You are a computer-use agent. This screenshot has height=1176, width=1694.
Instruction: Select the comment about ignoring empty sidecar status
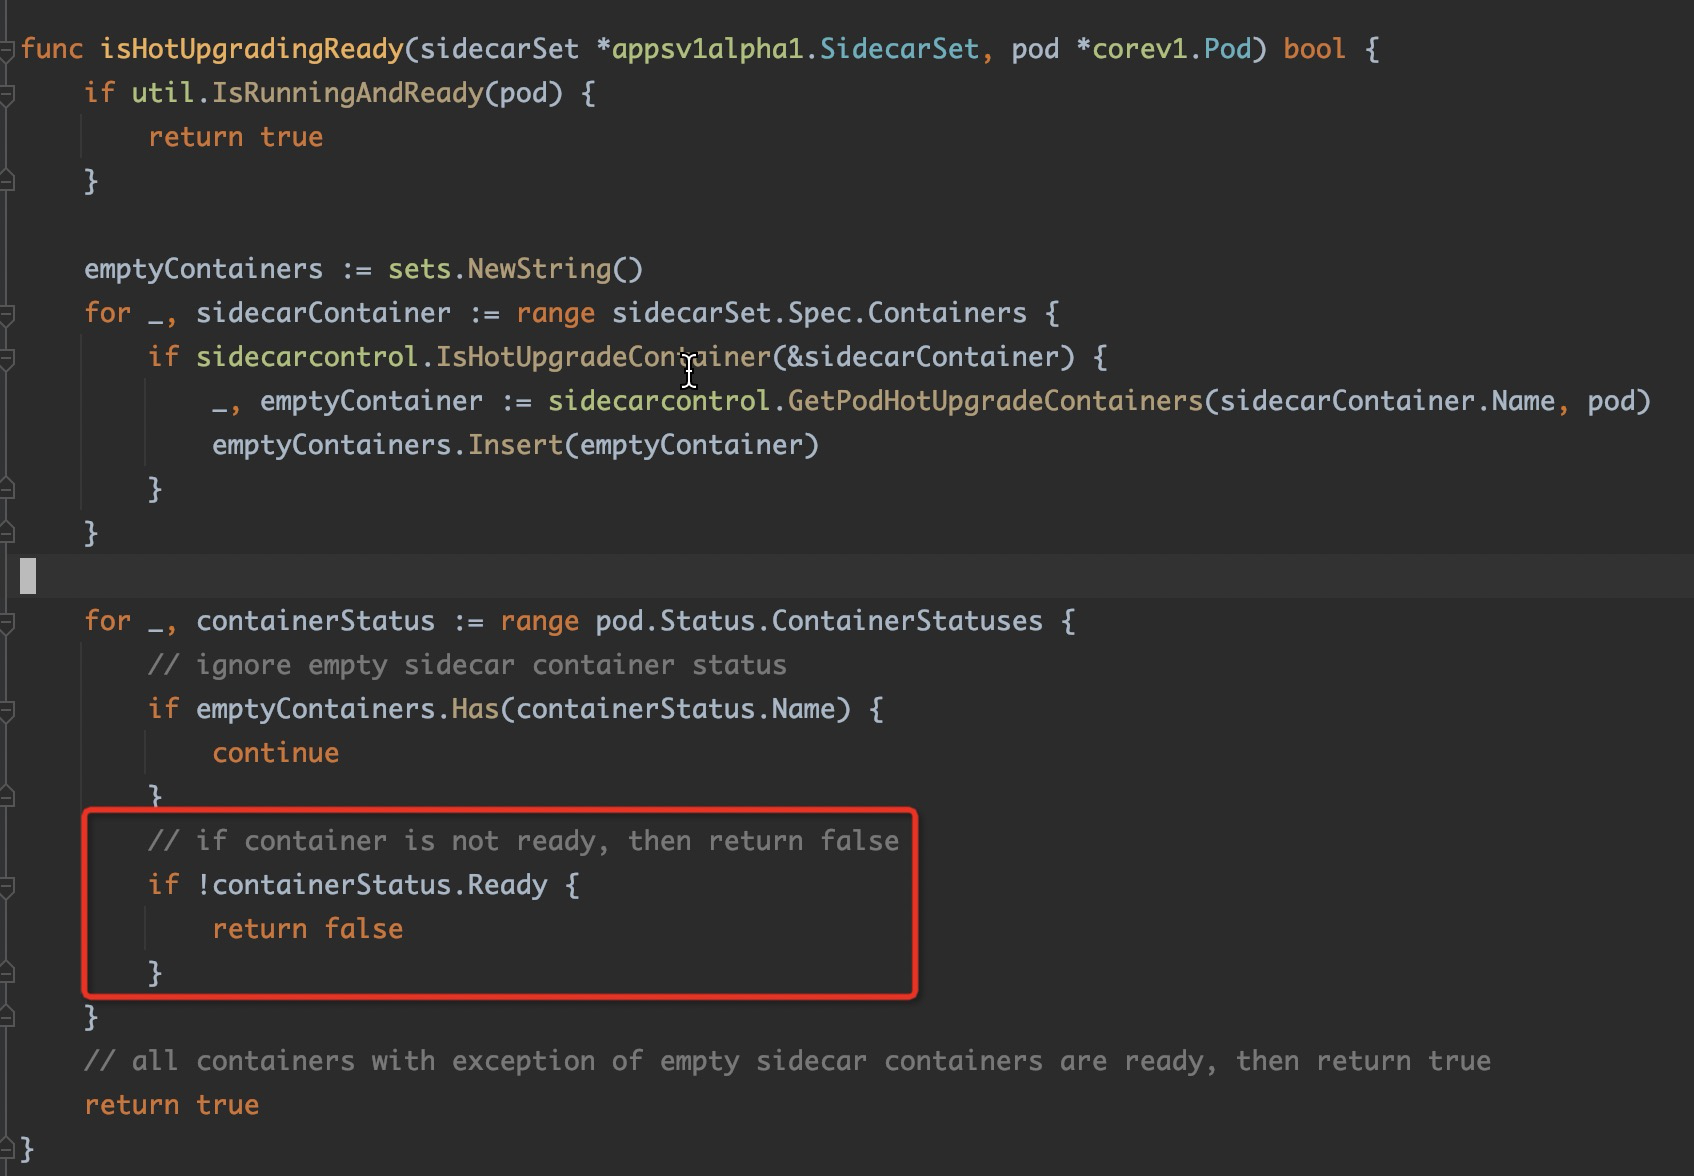click(467, 664)
